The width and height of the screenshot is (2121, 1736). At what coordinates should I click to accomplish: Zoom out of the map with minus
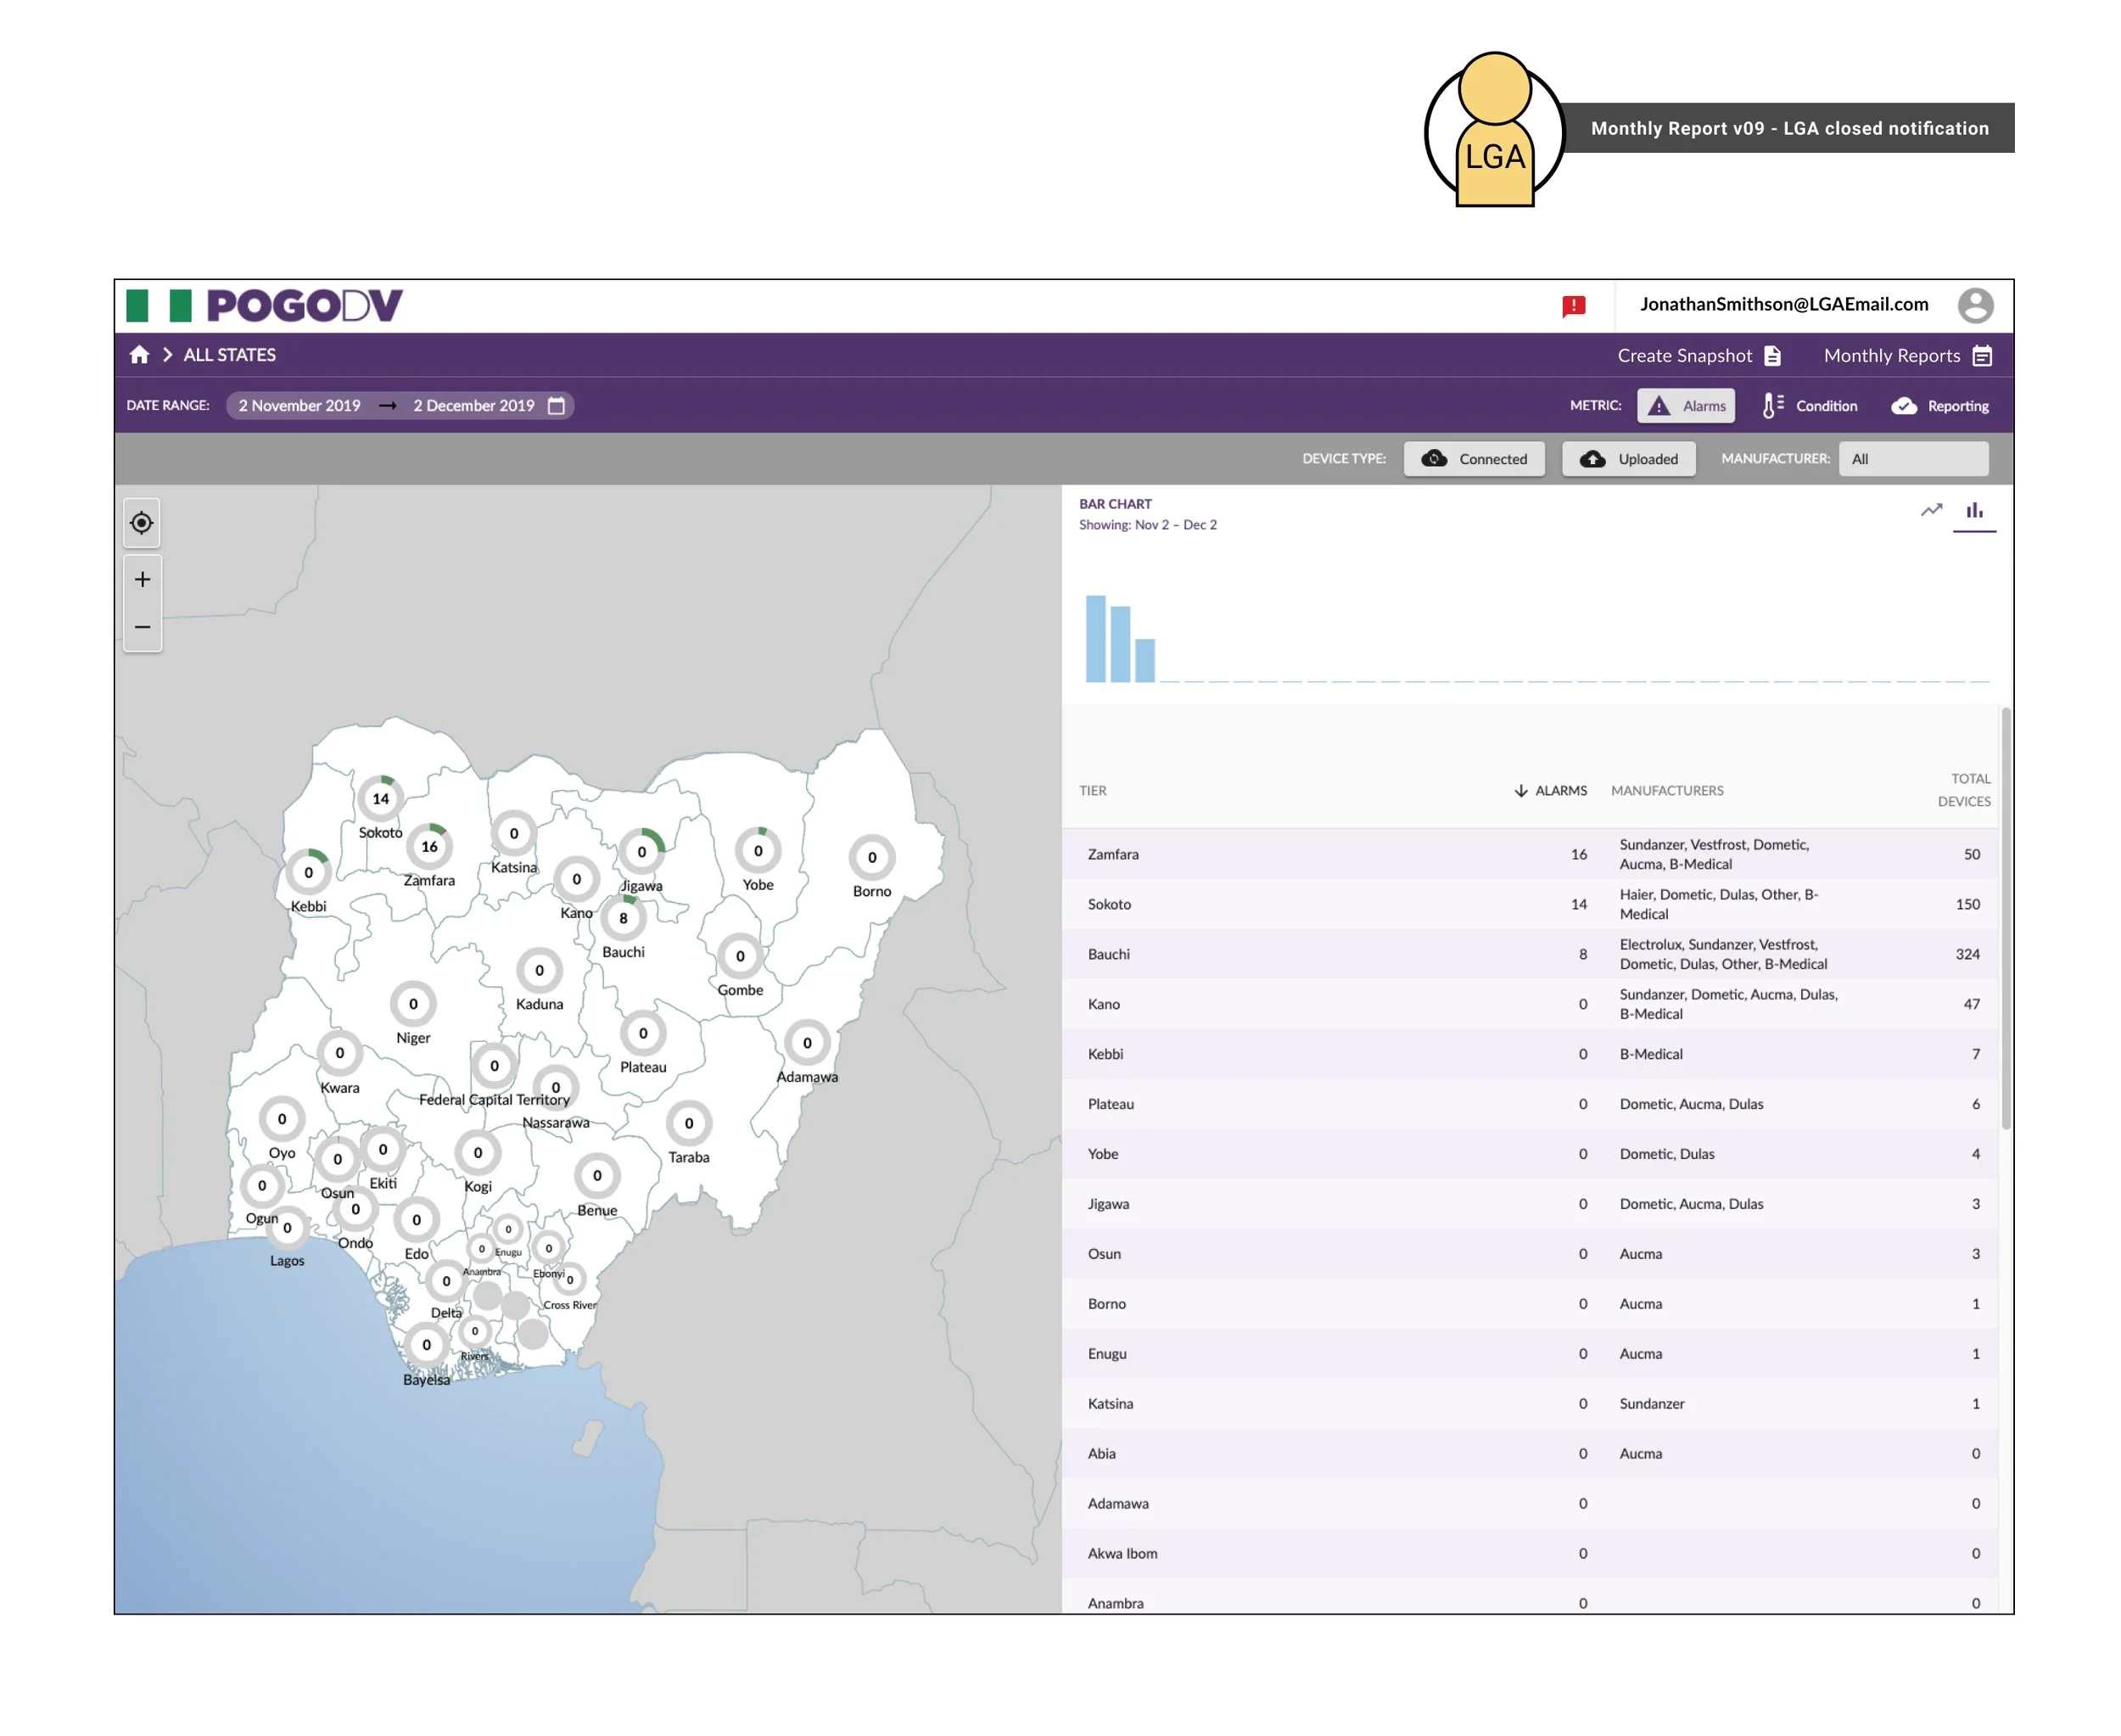pyautogui.click(x=142, y=627)
